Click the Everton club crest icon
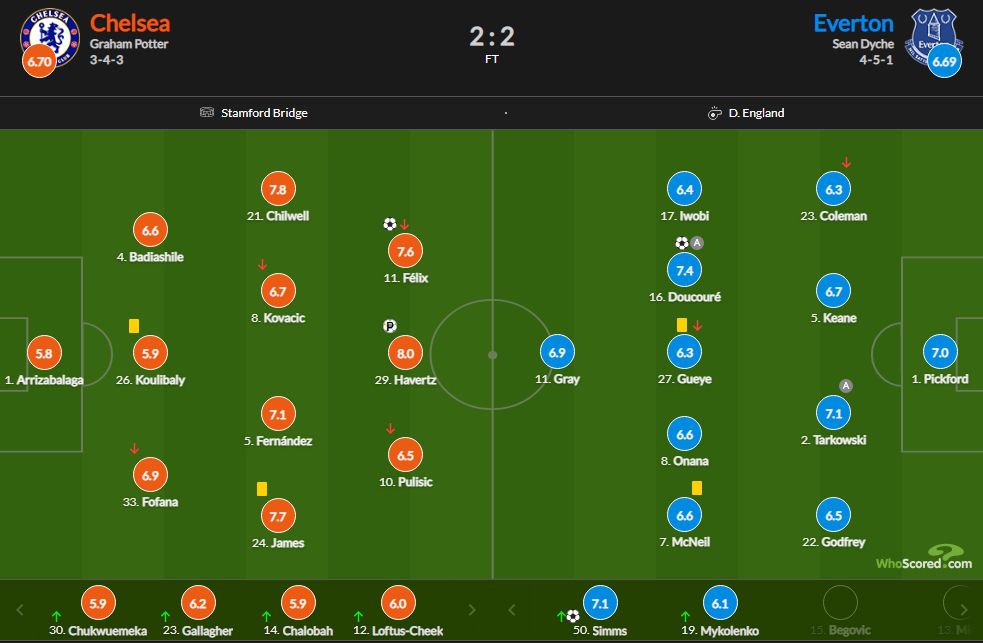 (932, 36)
